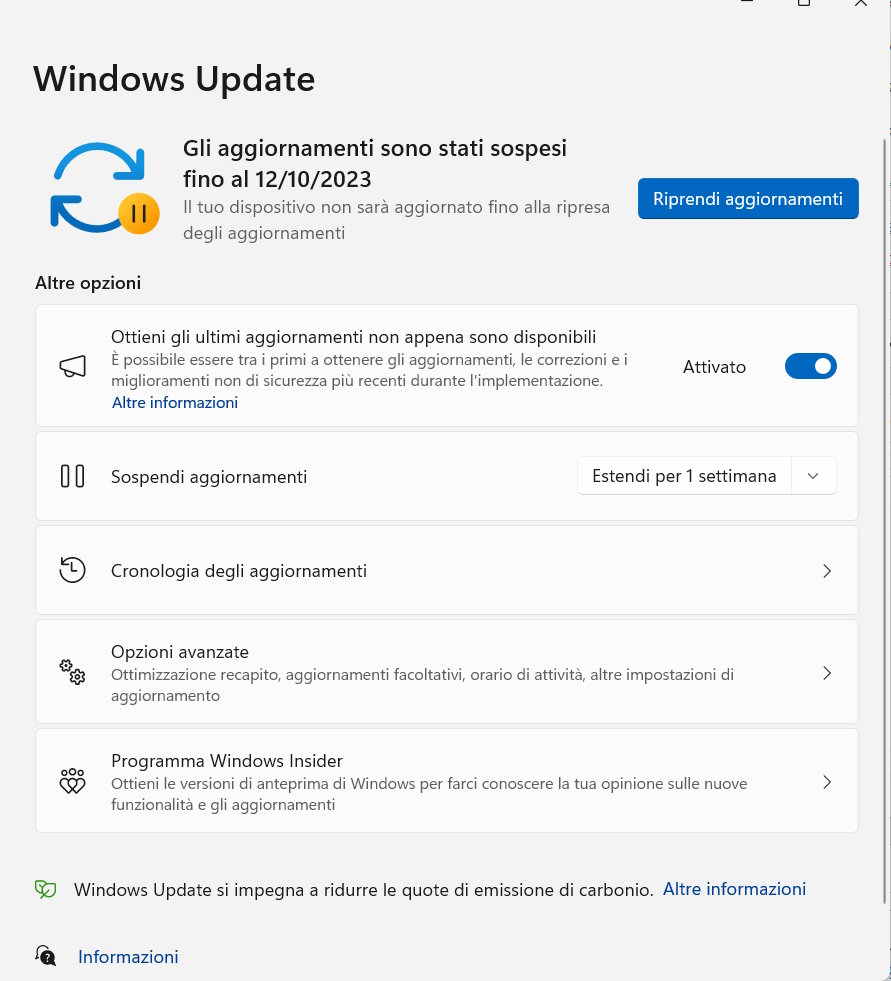Click the Windows Insider hearts icon

[73, 781]
